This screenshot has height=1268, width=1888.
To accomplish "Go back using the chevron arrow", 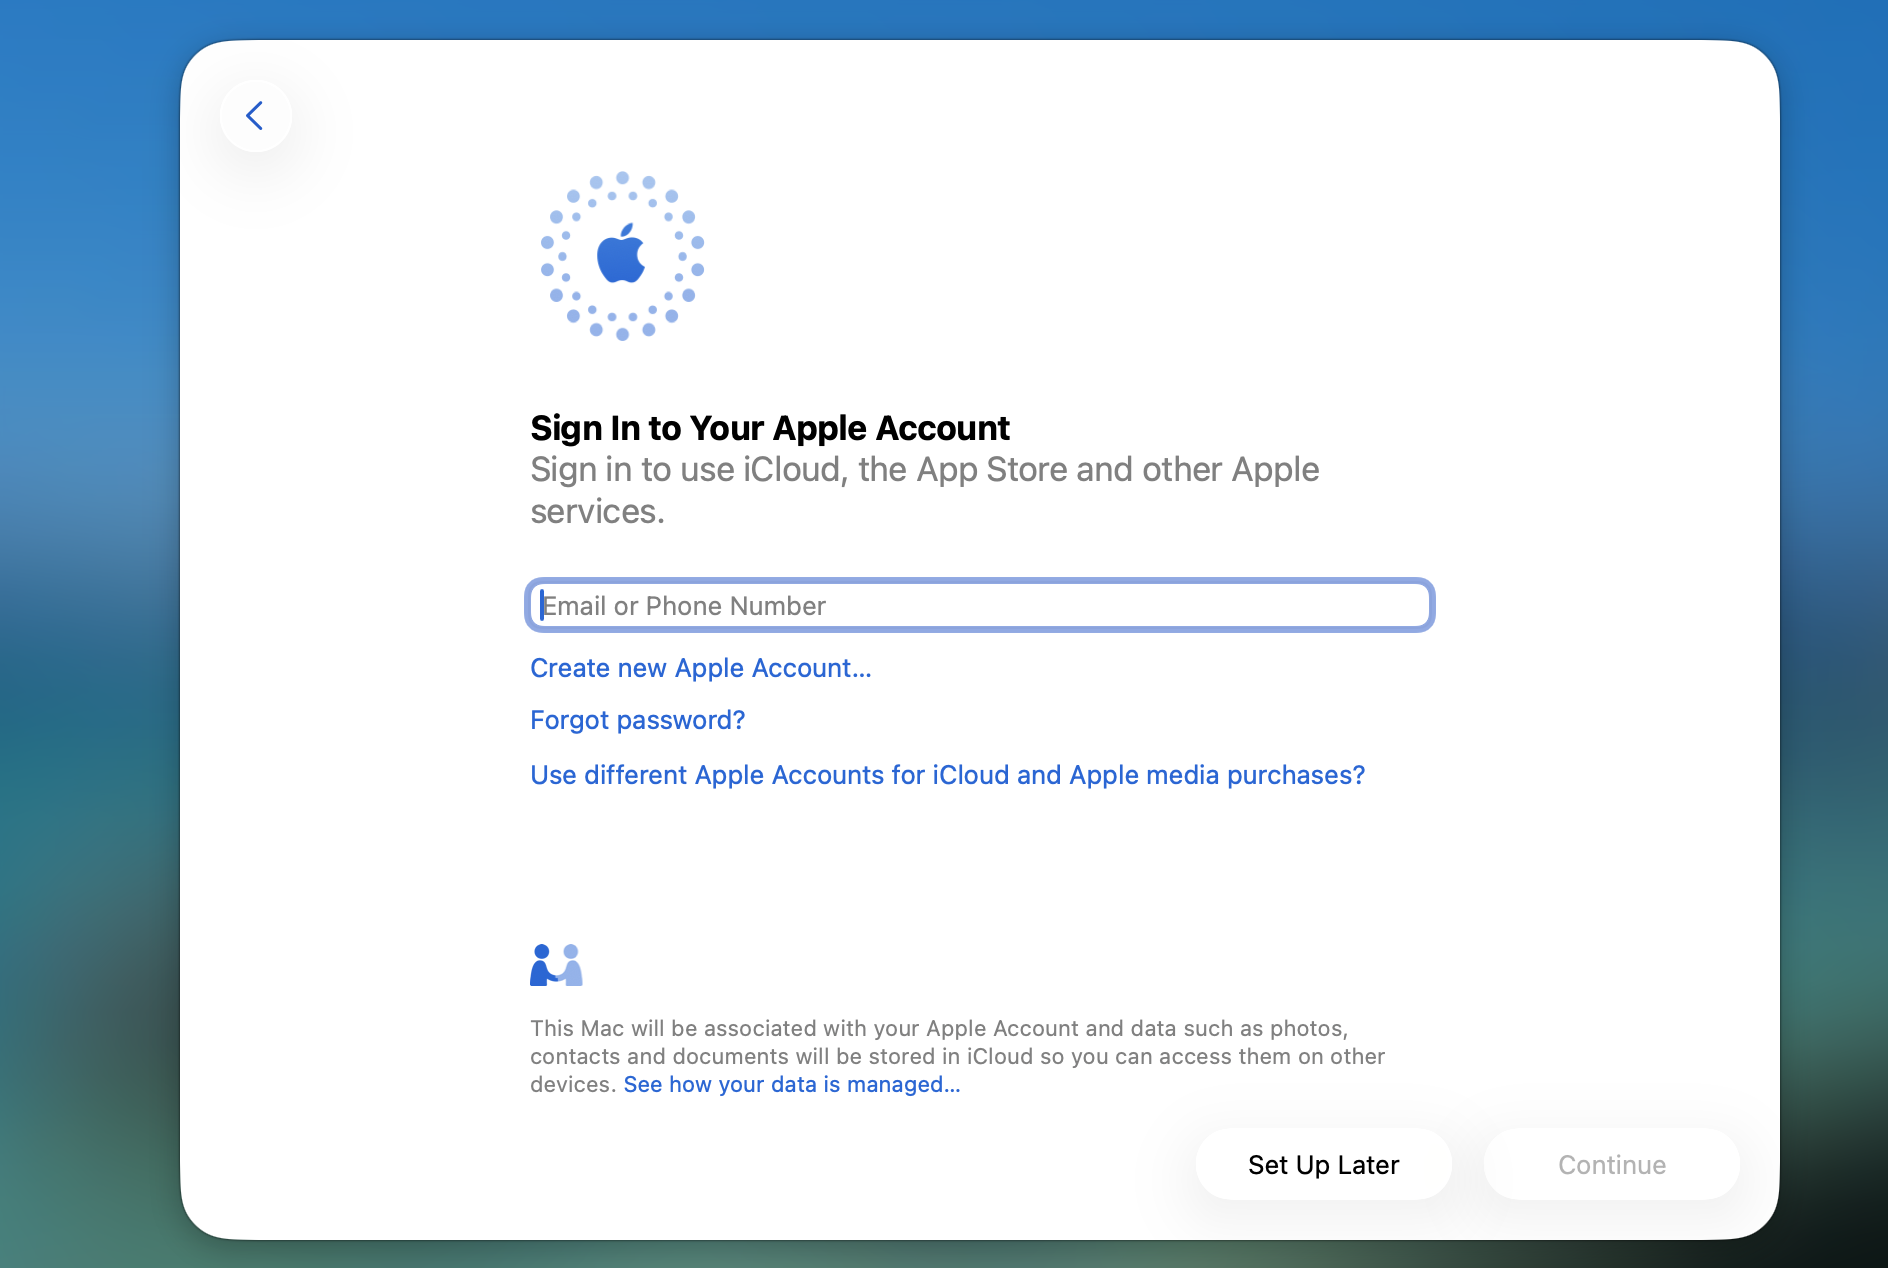I will pyautogui.click(x=256, y=116).
